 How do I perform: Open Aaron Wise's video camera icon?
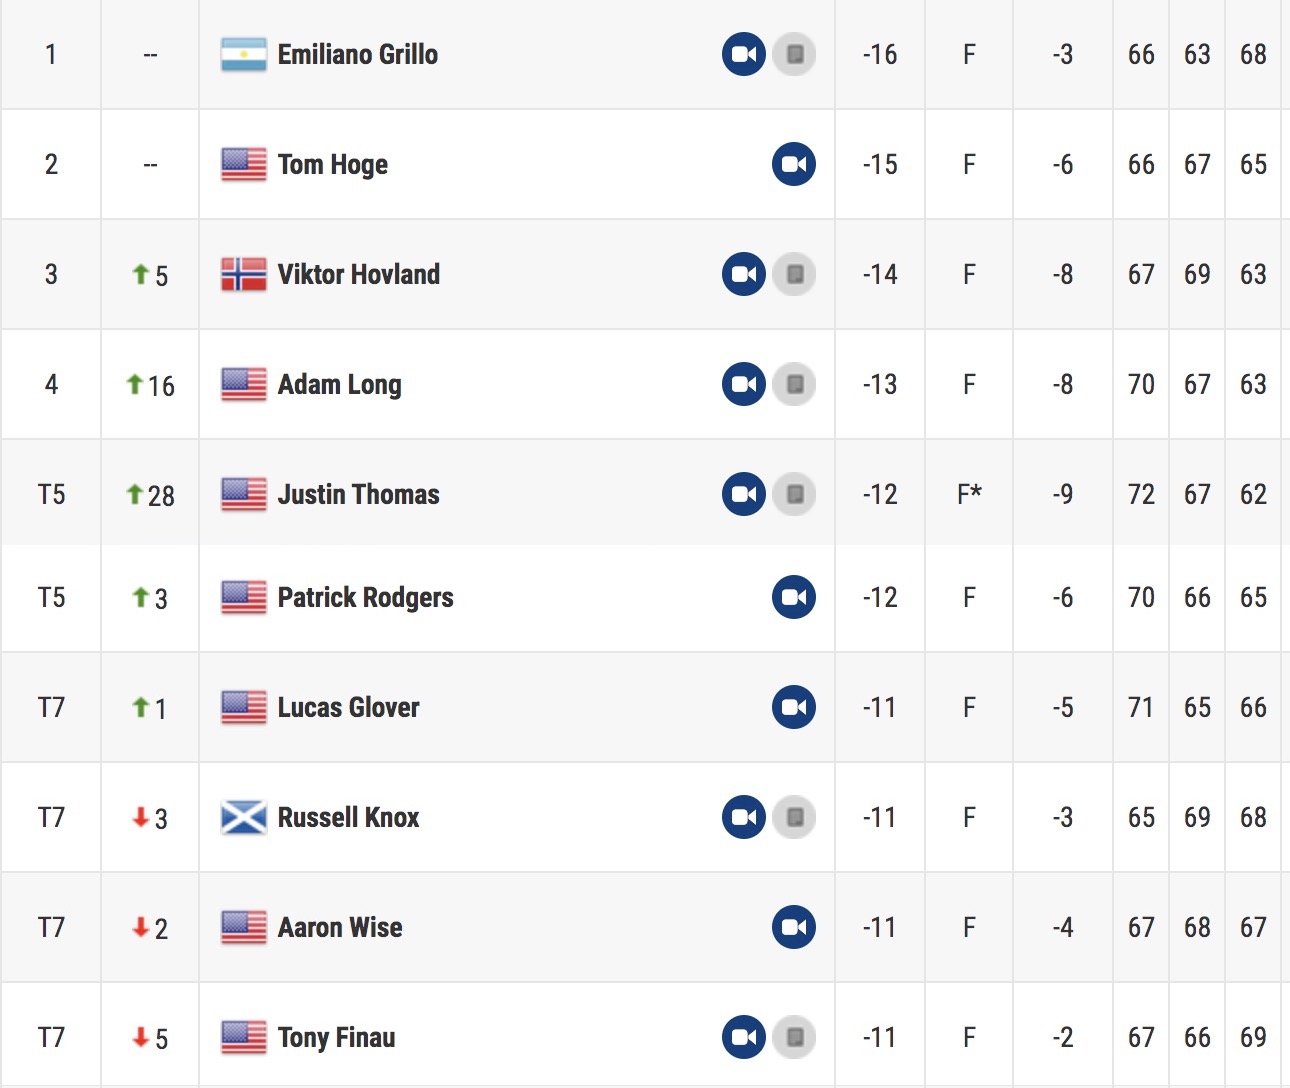click(794, 927)
